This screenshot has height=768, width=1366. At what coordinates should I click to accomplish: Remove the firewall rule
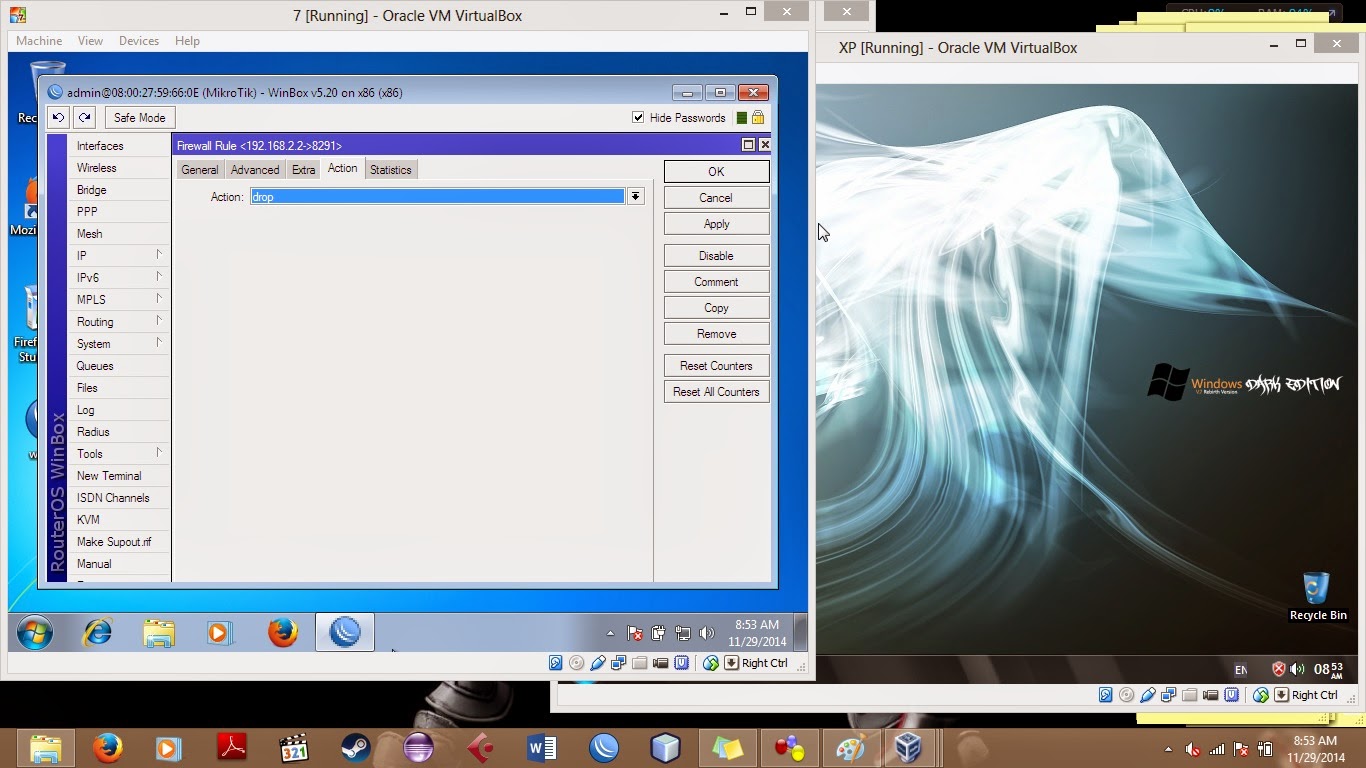click(x=716, y=334)
